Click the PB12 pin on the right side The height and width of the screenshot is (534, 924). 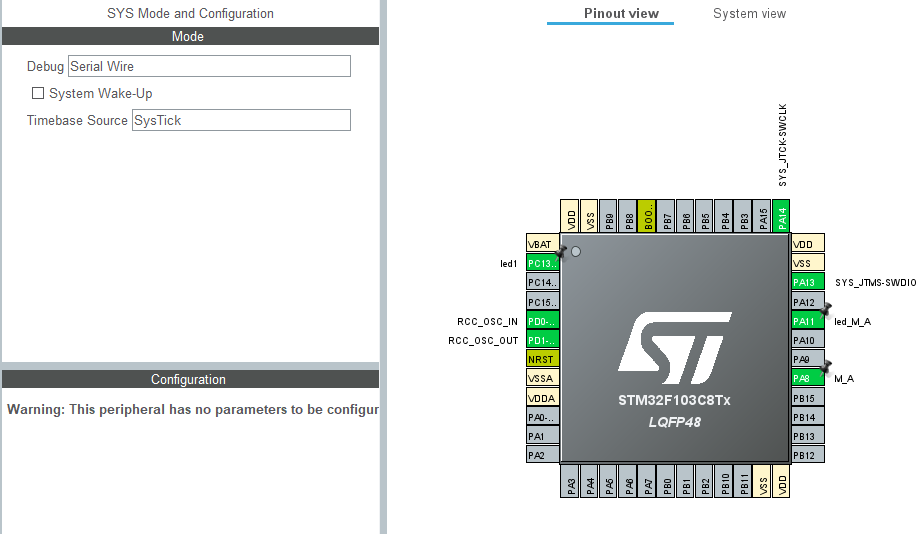pyautogui.click(x=808, y=455)
